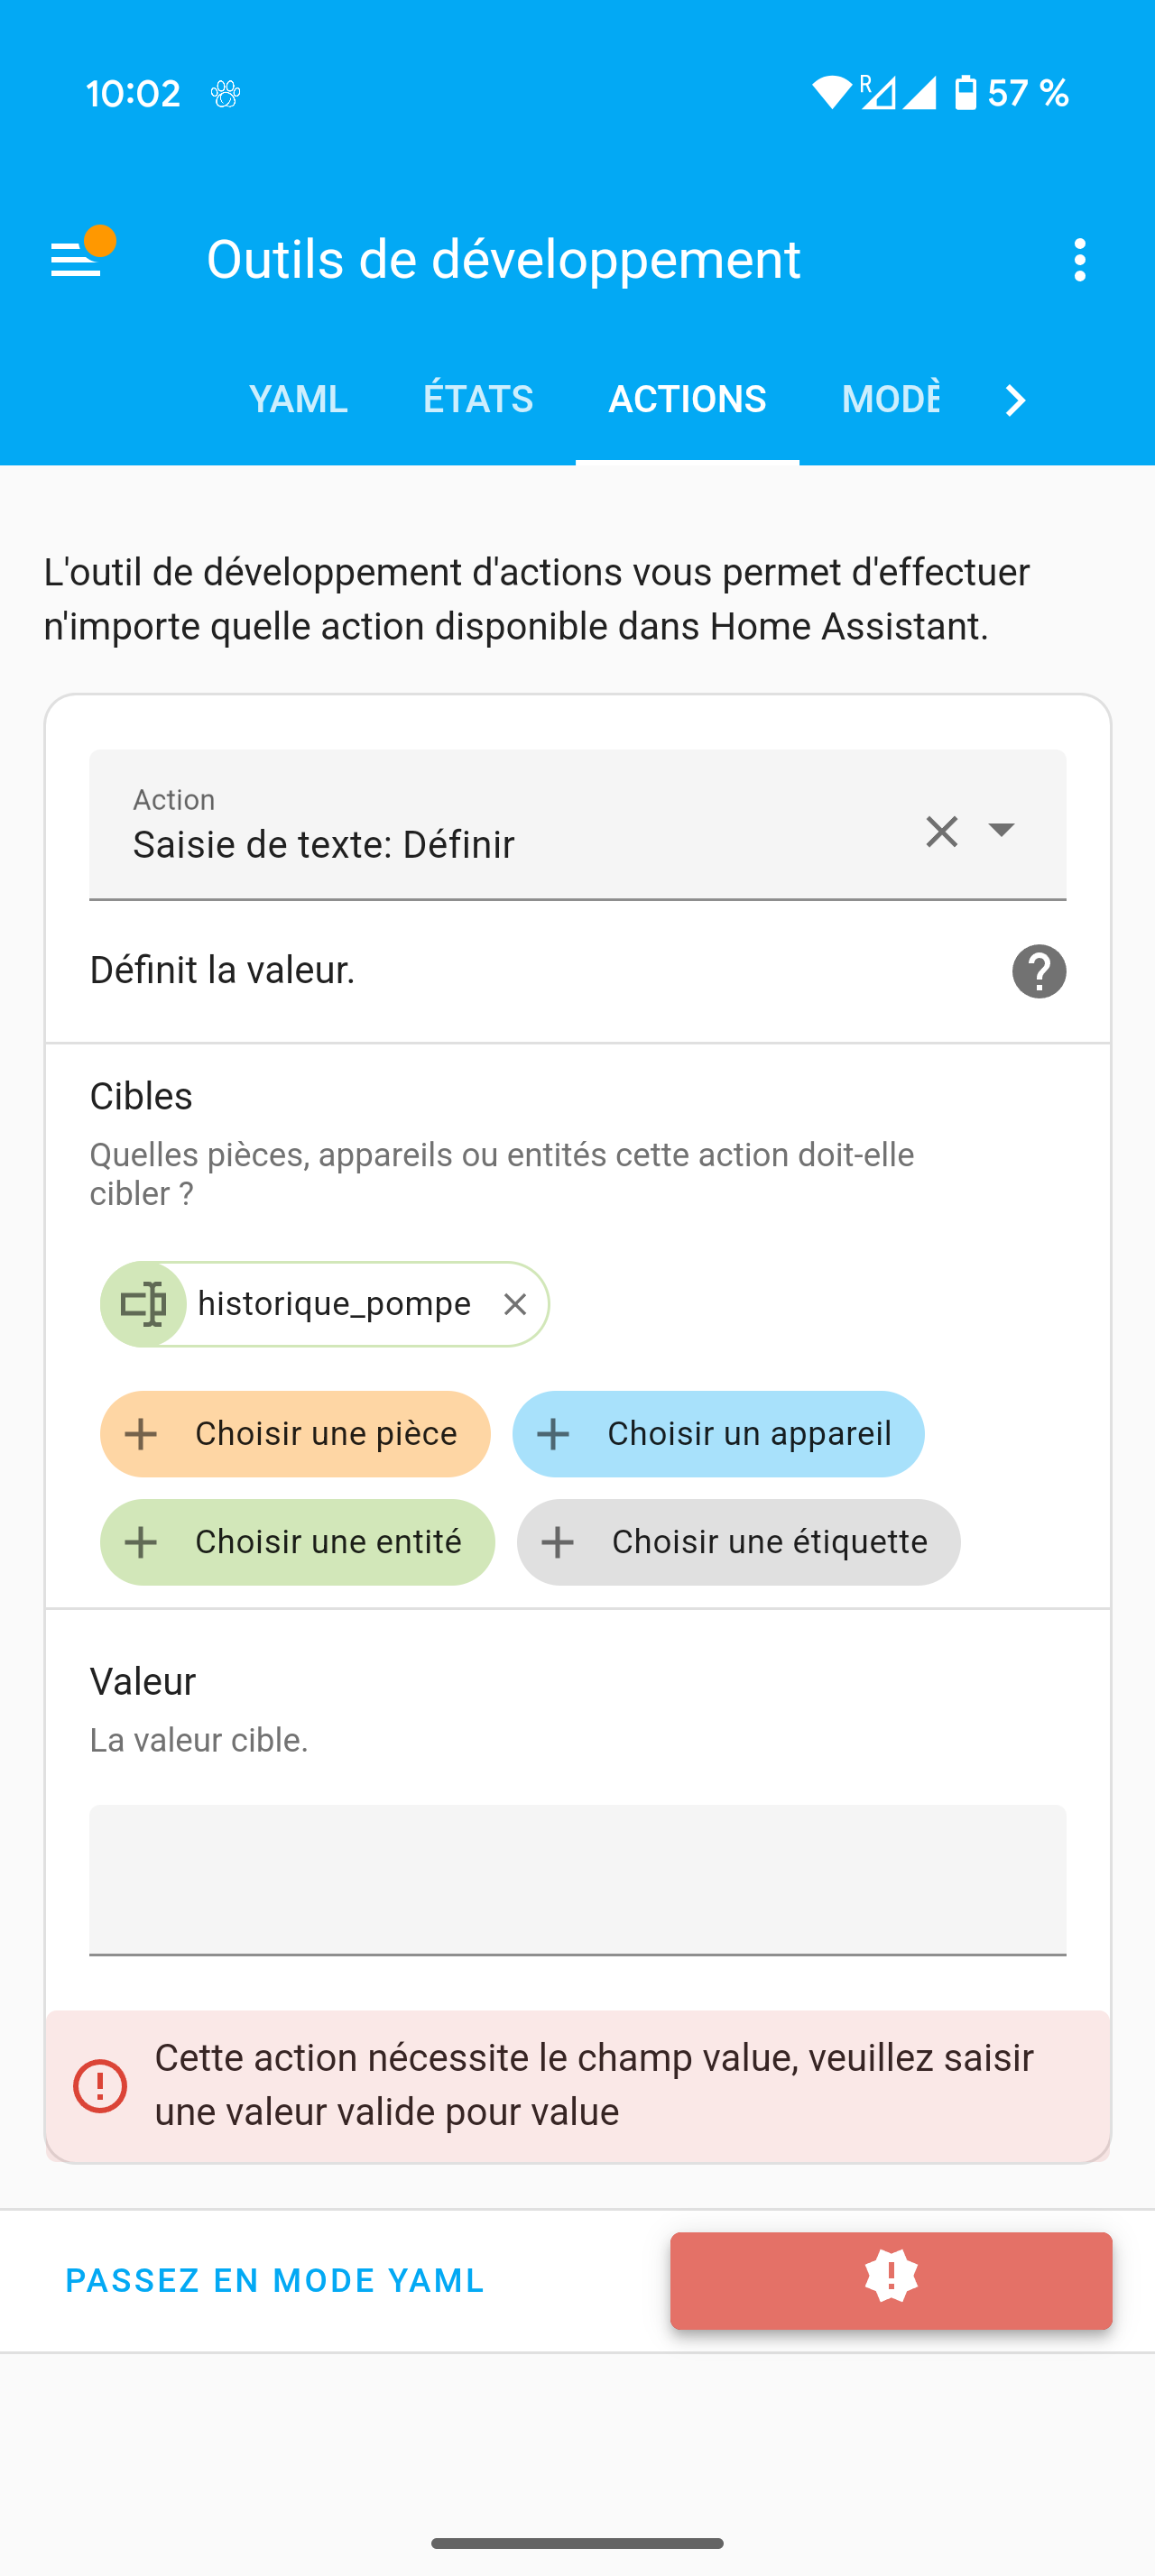Remove the historique_pompe target chip
This screenshot has width=1155, height=2576.
[515, 1304]
